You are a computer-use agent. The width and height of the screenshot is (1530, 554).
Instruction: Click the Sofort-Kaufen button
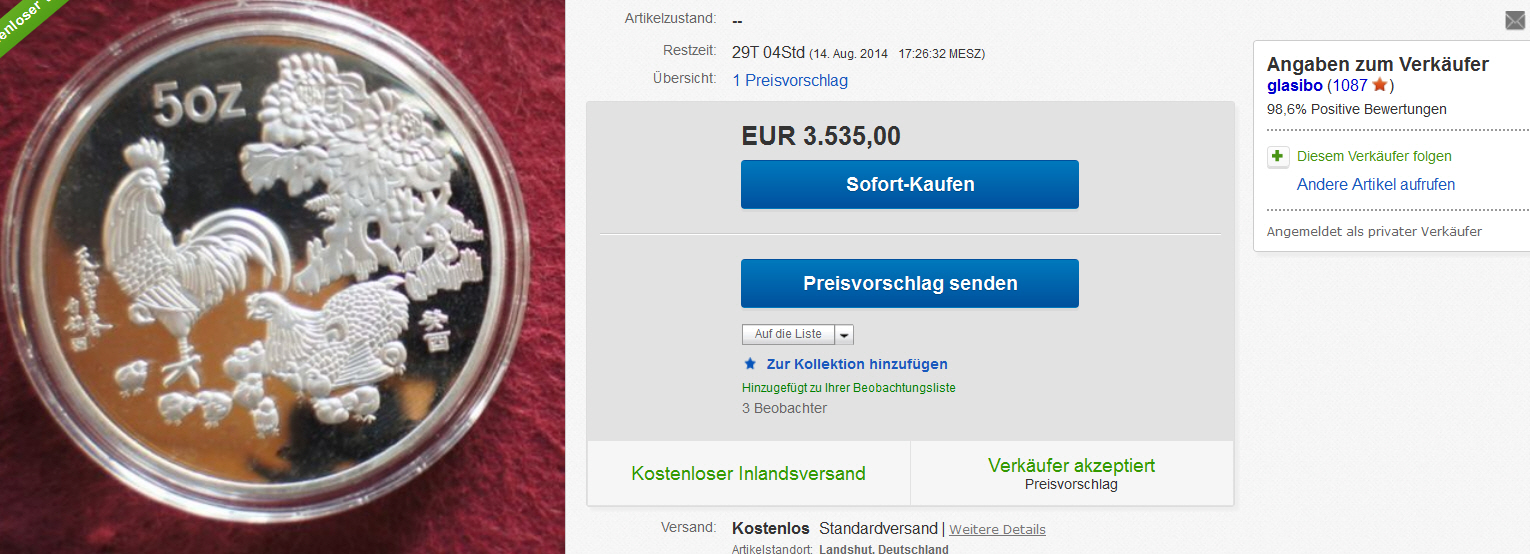click(x=910, y=184)
